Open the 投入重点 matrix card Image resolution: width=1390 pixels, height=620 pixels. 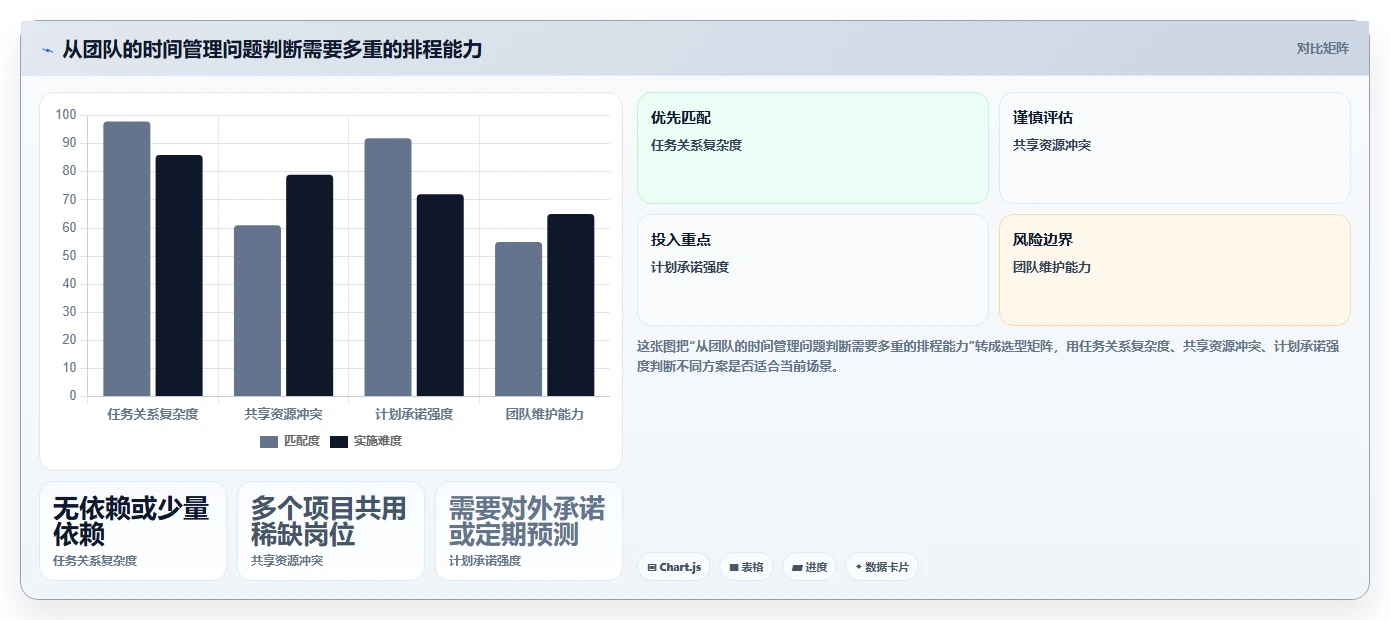coord(812,270)
